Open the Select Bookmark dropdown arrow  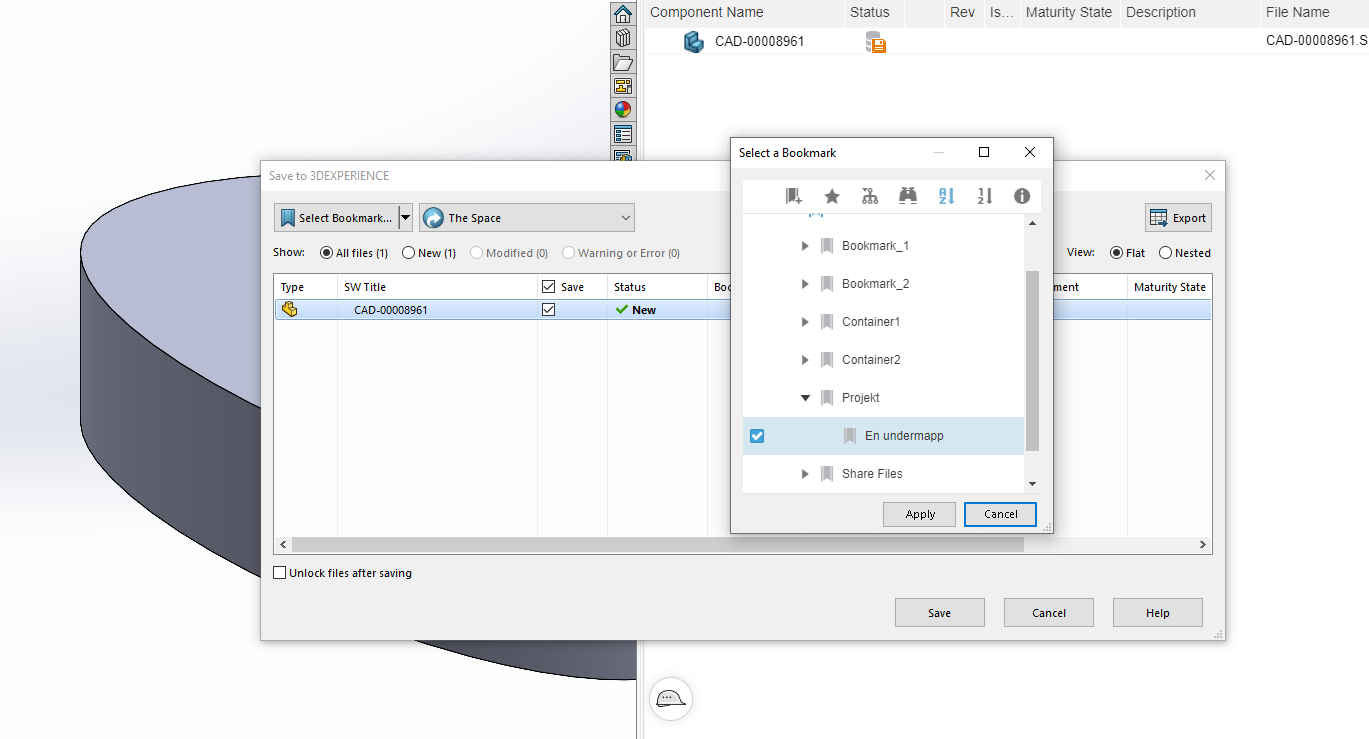point(405,218)
